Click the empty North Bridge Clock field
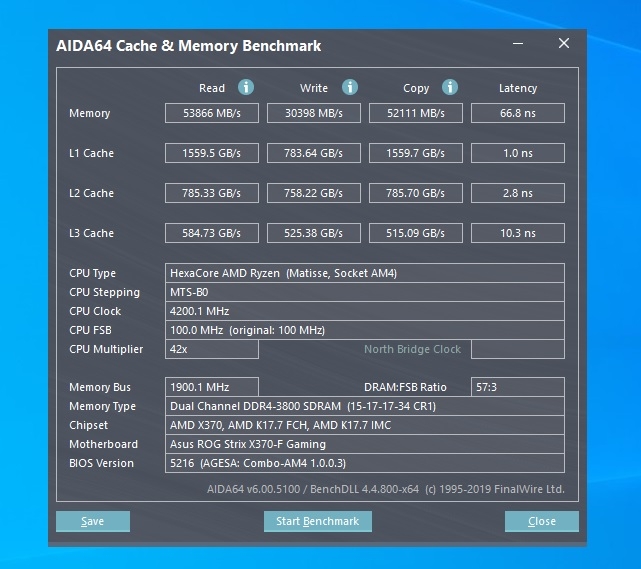 [518, 349]
